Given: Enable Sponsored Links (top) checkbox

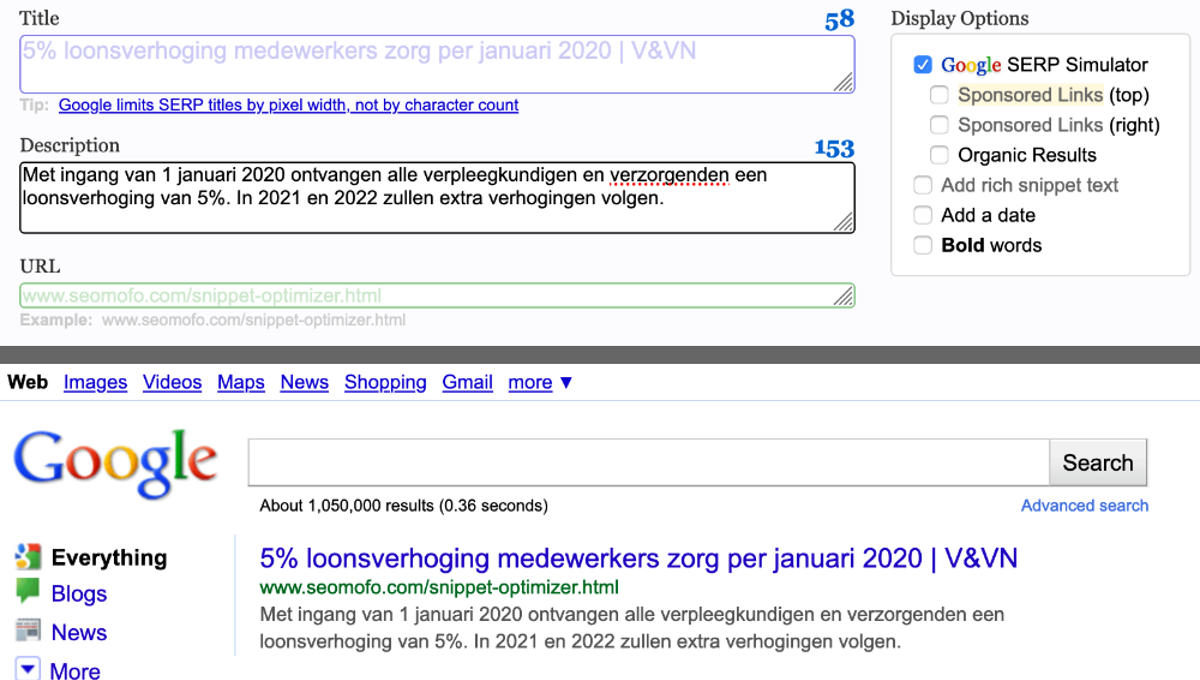Looking at the screenshot, I should coord(939,95).
